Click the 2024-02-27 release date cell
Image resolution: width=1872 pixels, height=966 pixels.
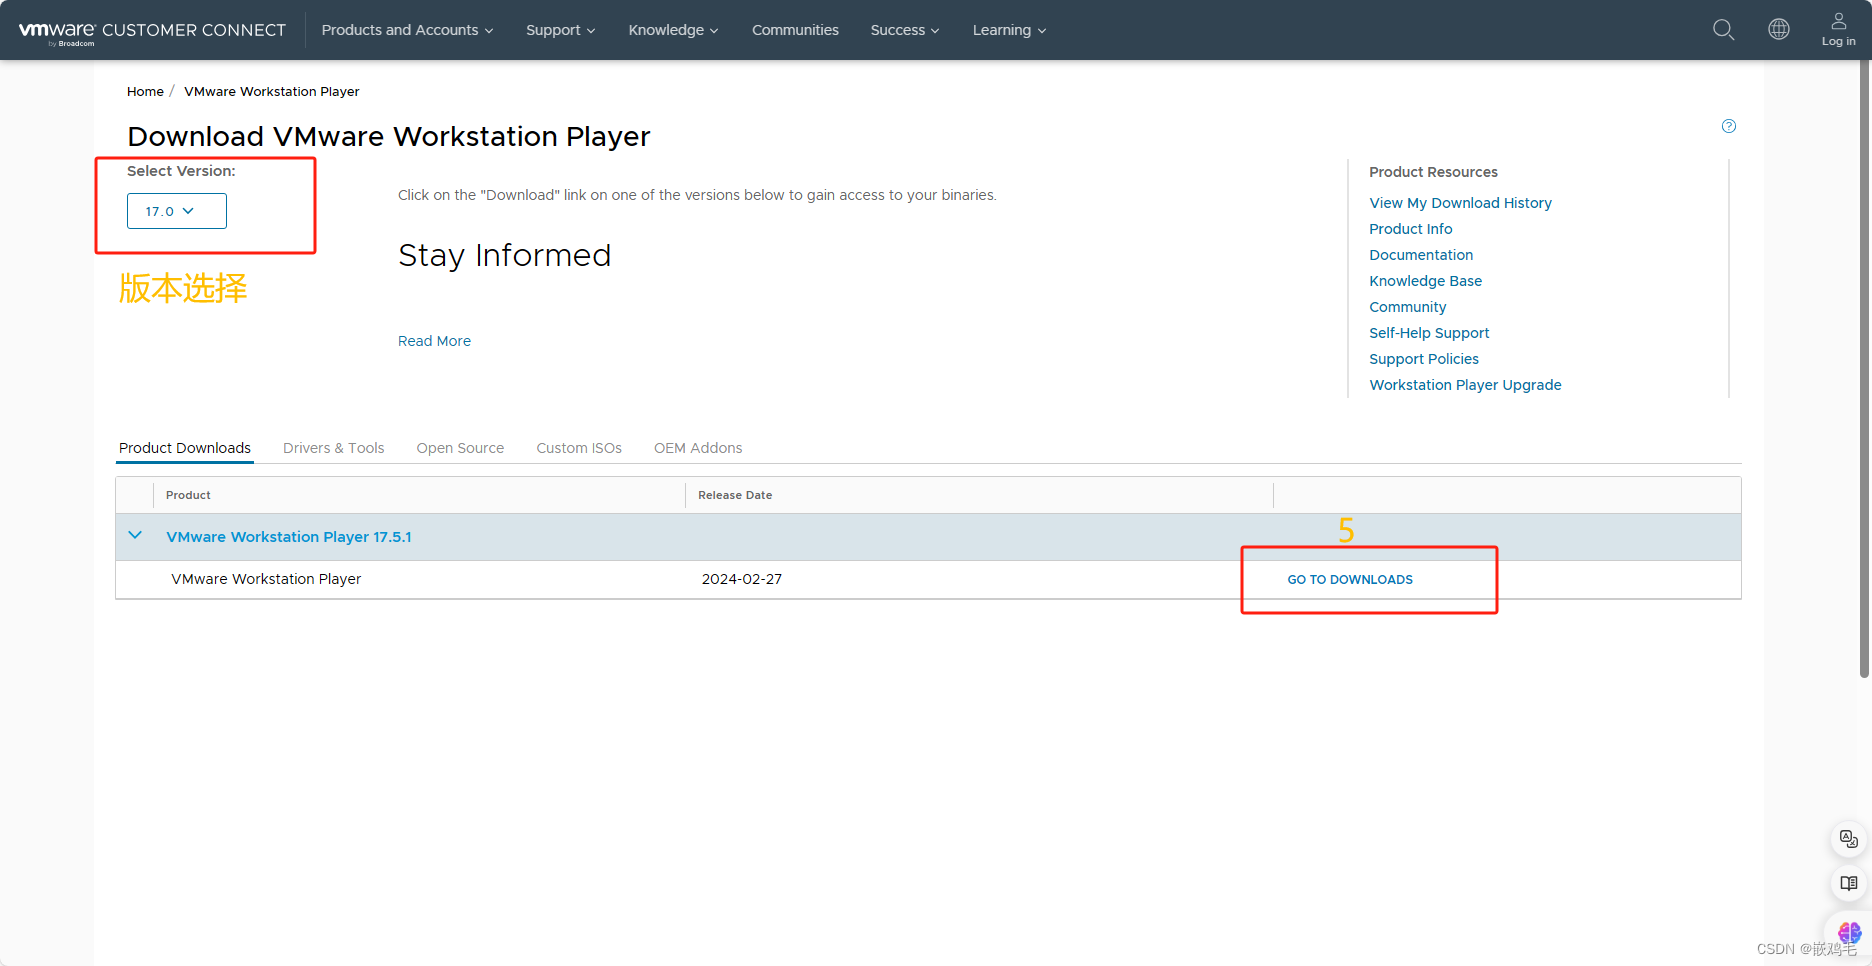click(742, 579)
